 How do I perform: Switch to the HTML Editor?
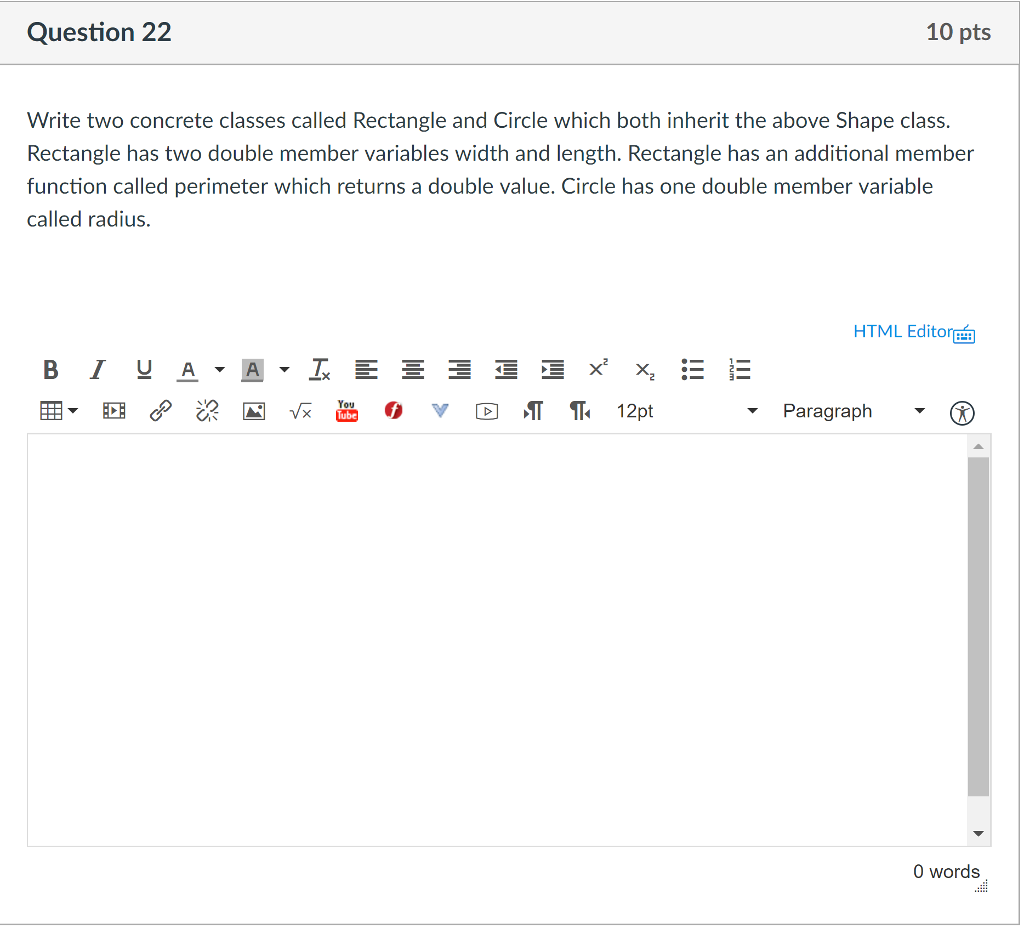(903, 331)
